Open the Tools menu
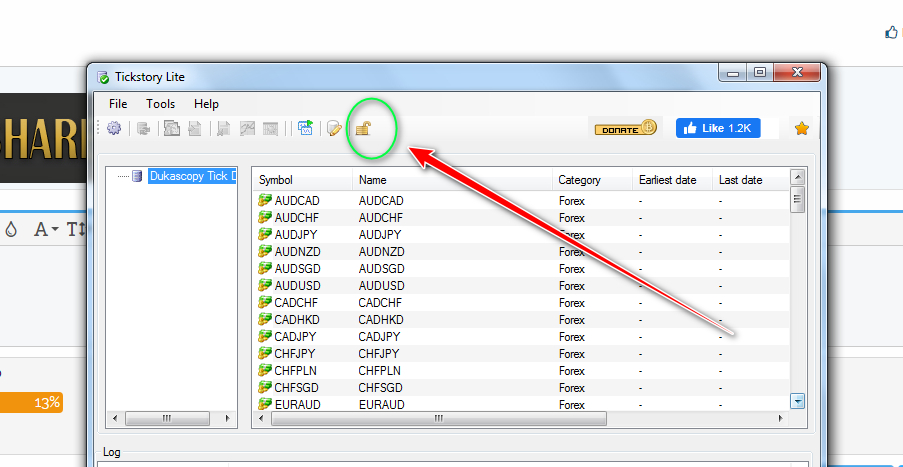The width and height of the screenshot is (903, 467). [x=161, y=104]
